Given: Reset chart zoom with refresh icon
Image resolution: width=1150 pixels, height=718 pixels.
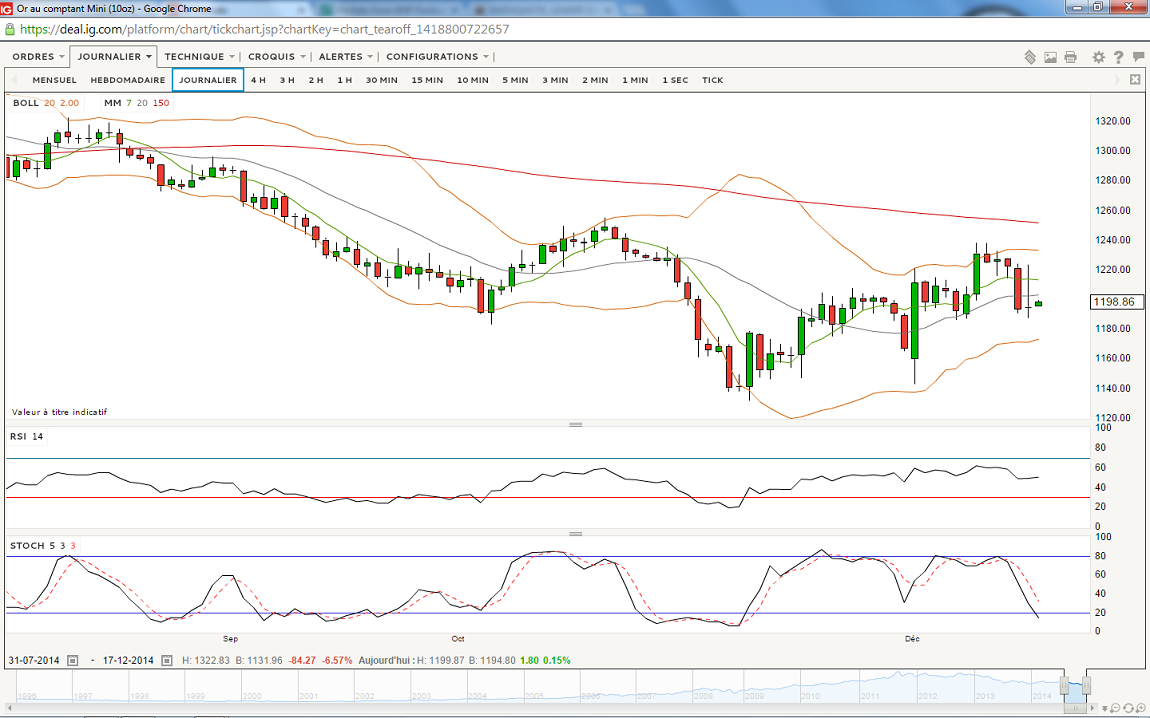Looking at the screenshot, I should 1128,708.
